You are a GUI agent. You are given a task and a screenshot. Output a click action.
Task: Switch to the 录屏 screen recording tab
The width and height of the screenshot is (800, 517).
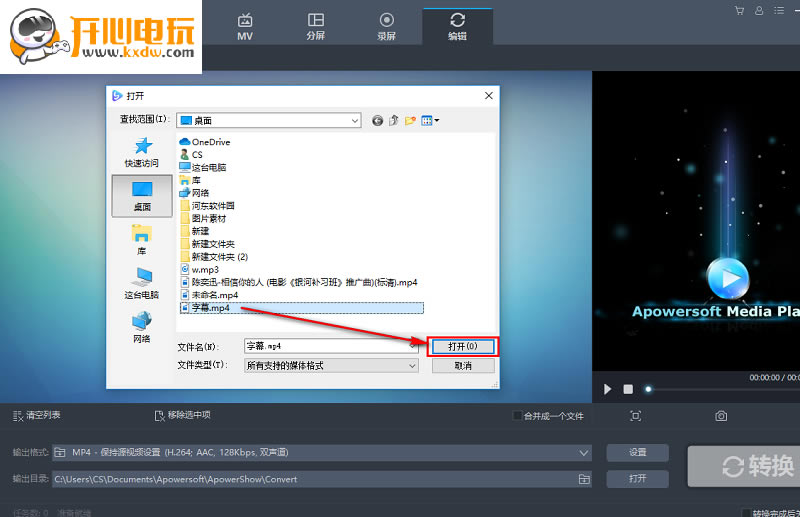click(386, 26)
